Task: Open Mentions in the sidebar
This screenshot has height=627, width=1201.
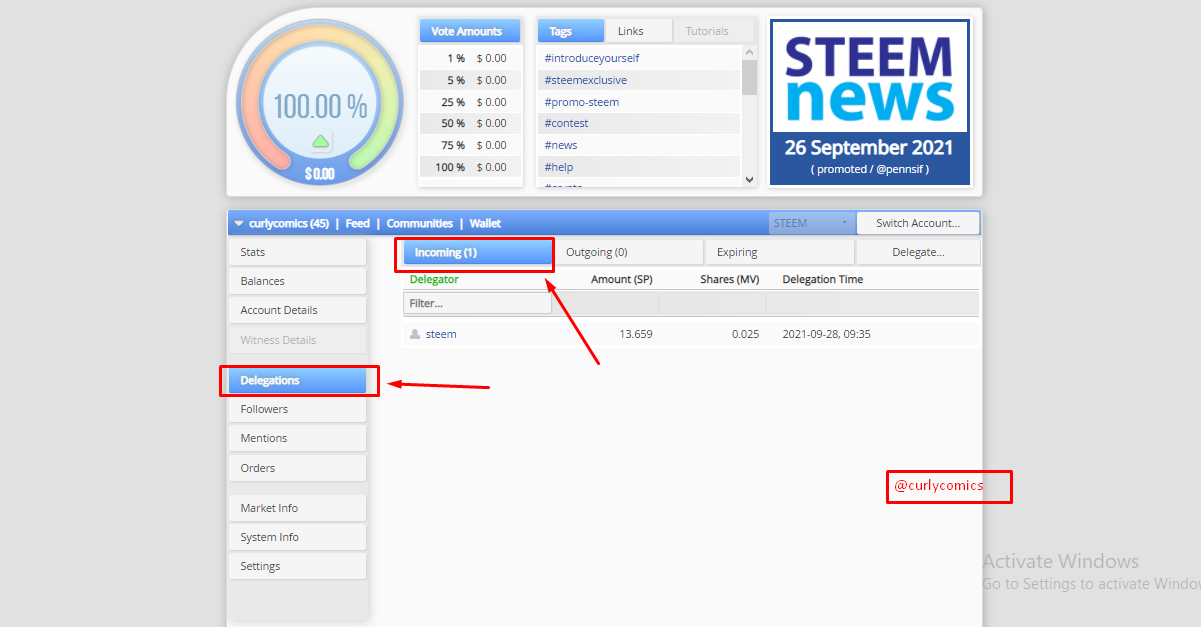Action: click(297, 438)
